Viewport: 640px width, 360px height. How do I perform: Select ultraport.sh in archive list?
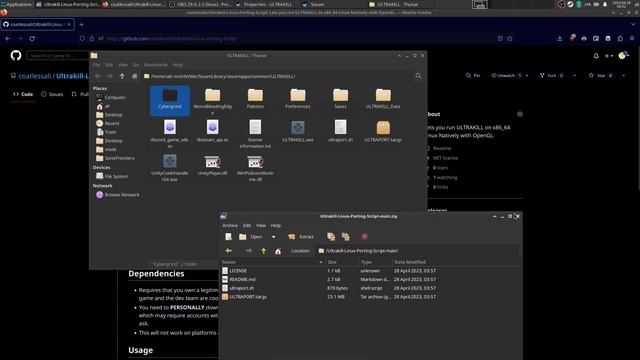pos(242,288)
